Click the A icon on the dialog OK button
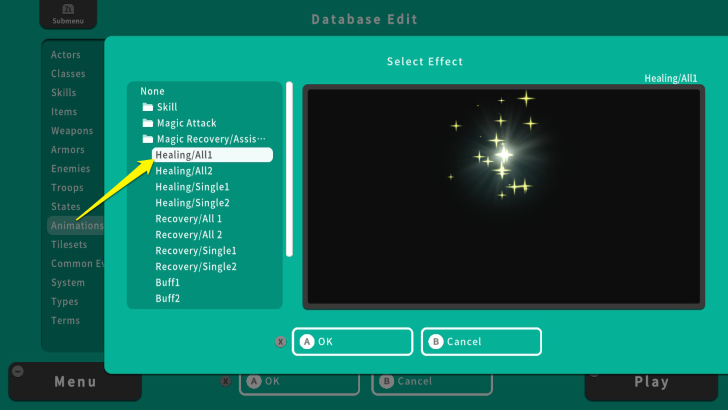Screen dimensions: 728x410 click(306, 342)
